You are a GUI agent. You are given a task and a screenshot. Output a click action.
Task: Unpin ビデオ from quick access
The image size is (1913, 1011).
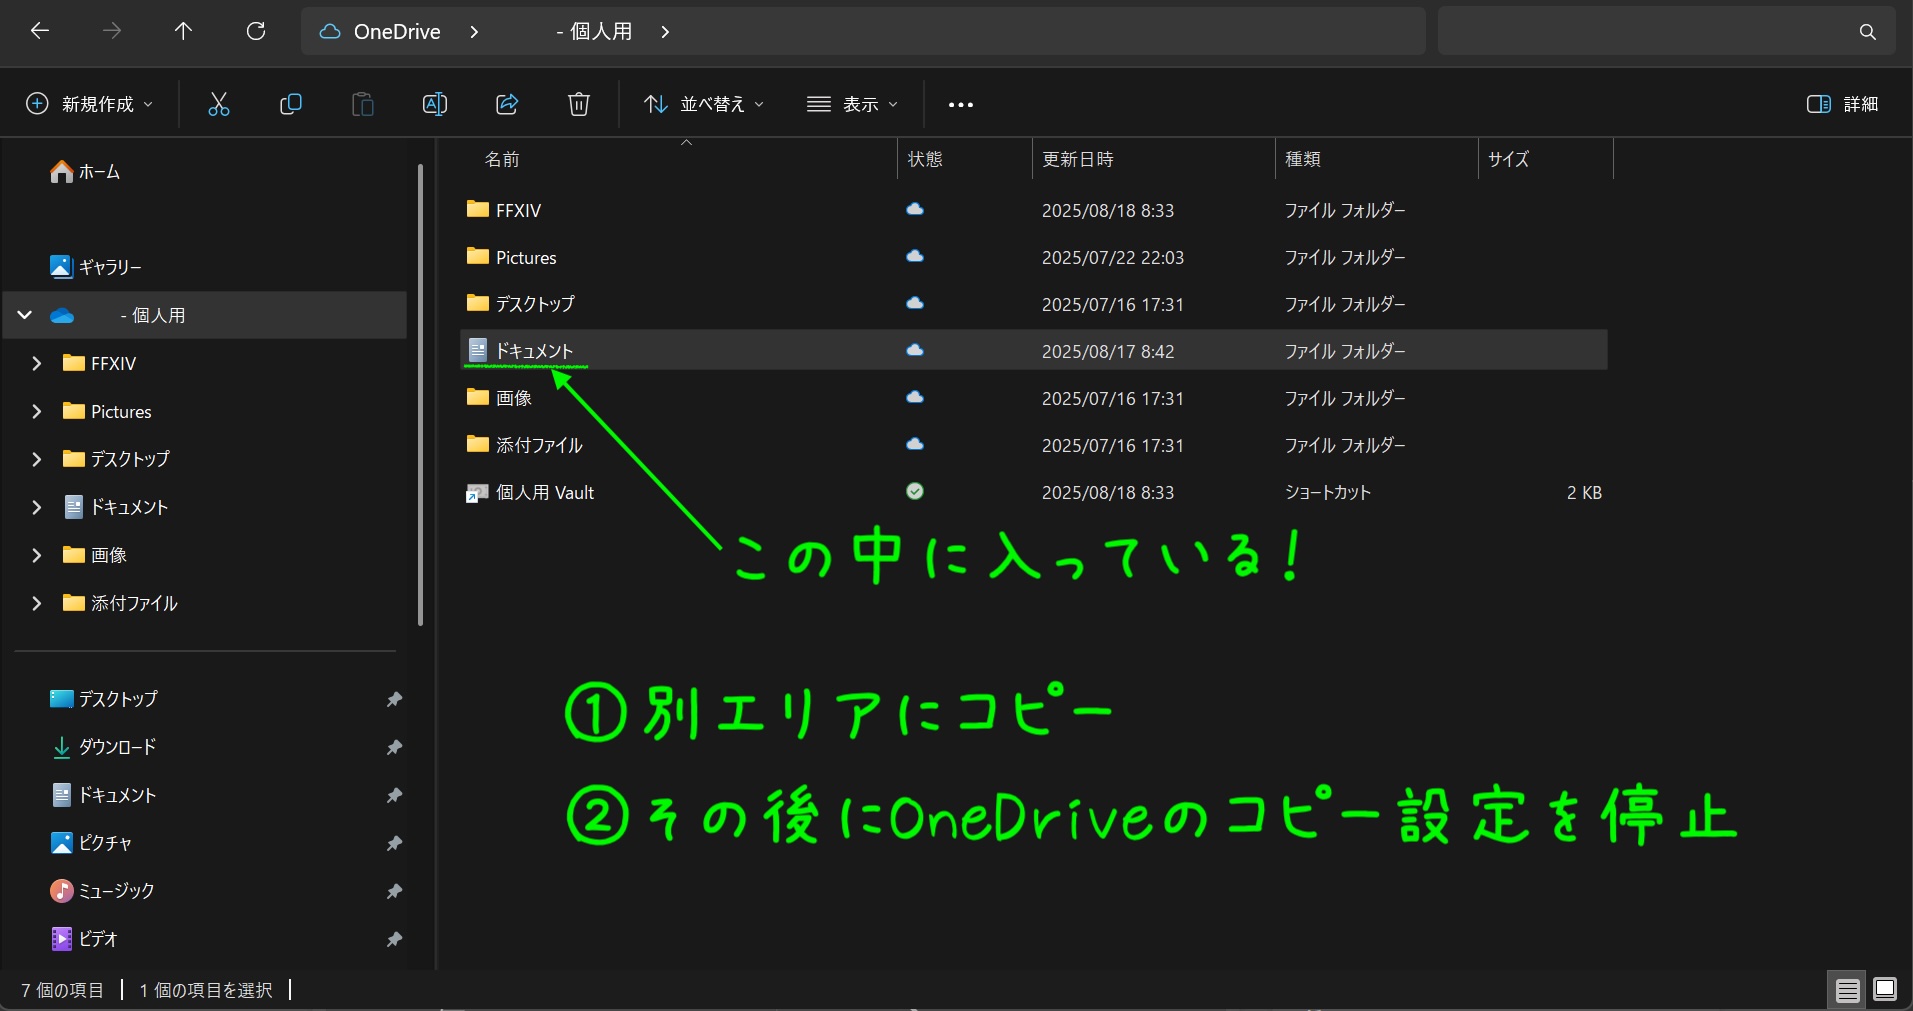click(394, 939)
